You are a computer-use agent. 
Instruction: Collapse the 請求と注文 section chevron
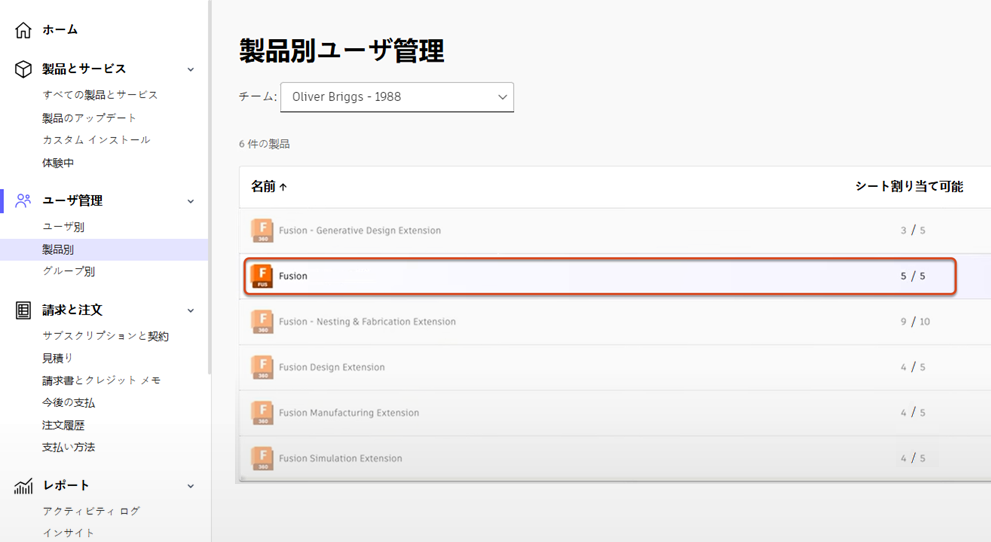click(190, 311)
